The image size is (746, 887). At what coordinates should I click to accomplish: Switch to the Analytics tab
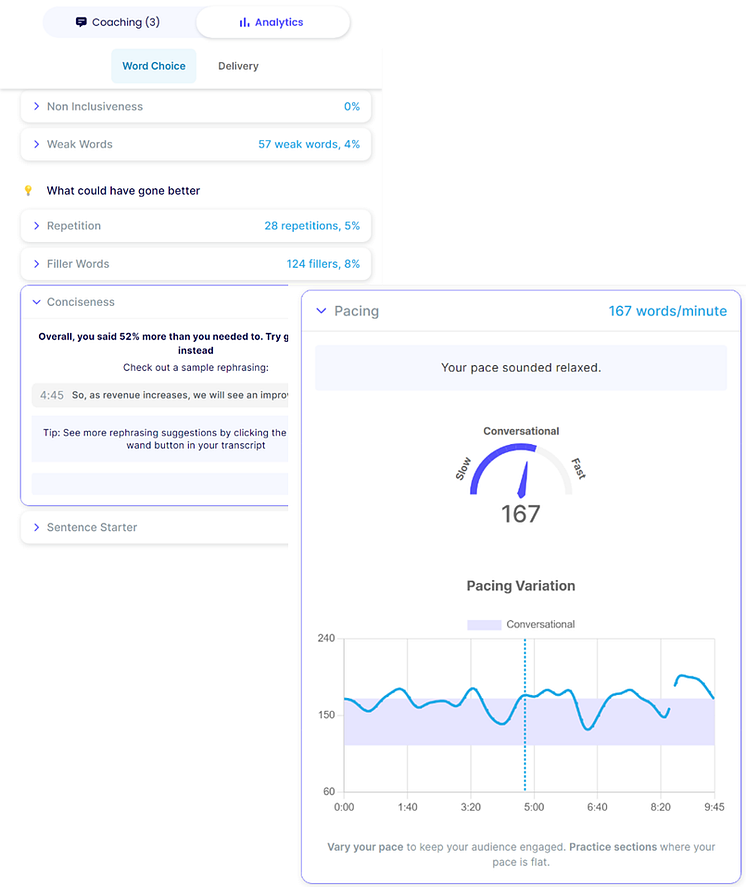click(x=272, y=22)
